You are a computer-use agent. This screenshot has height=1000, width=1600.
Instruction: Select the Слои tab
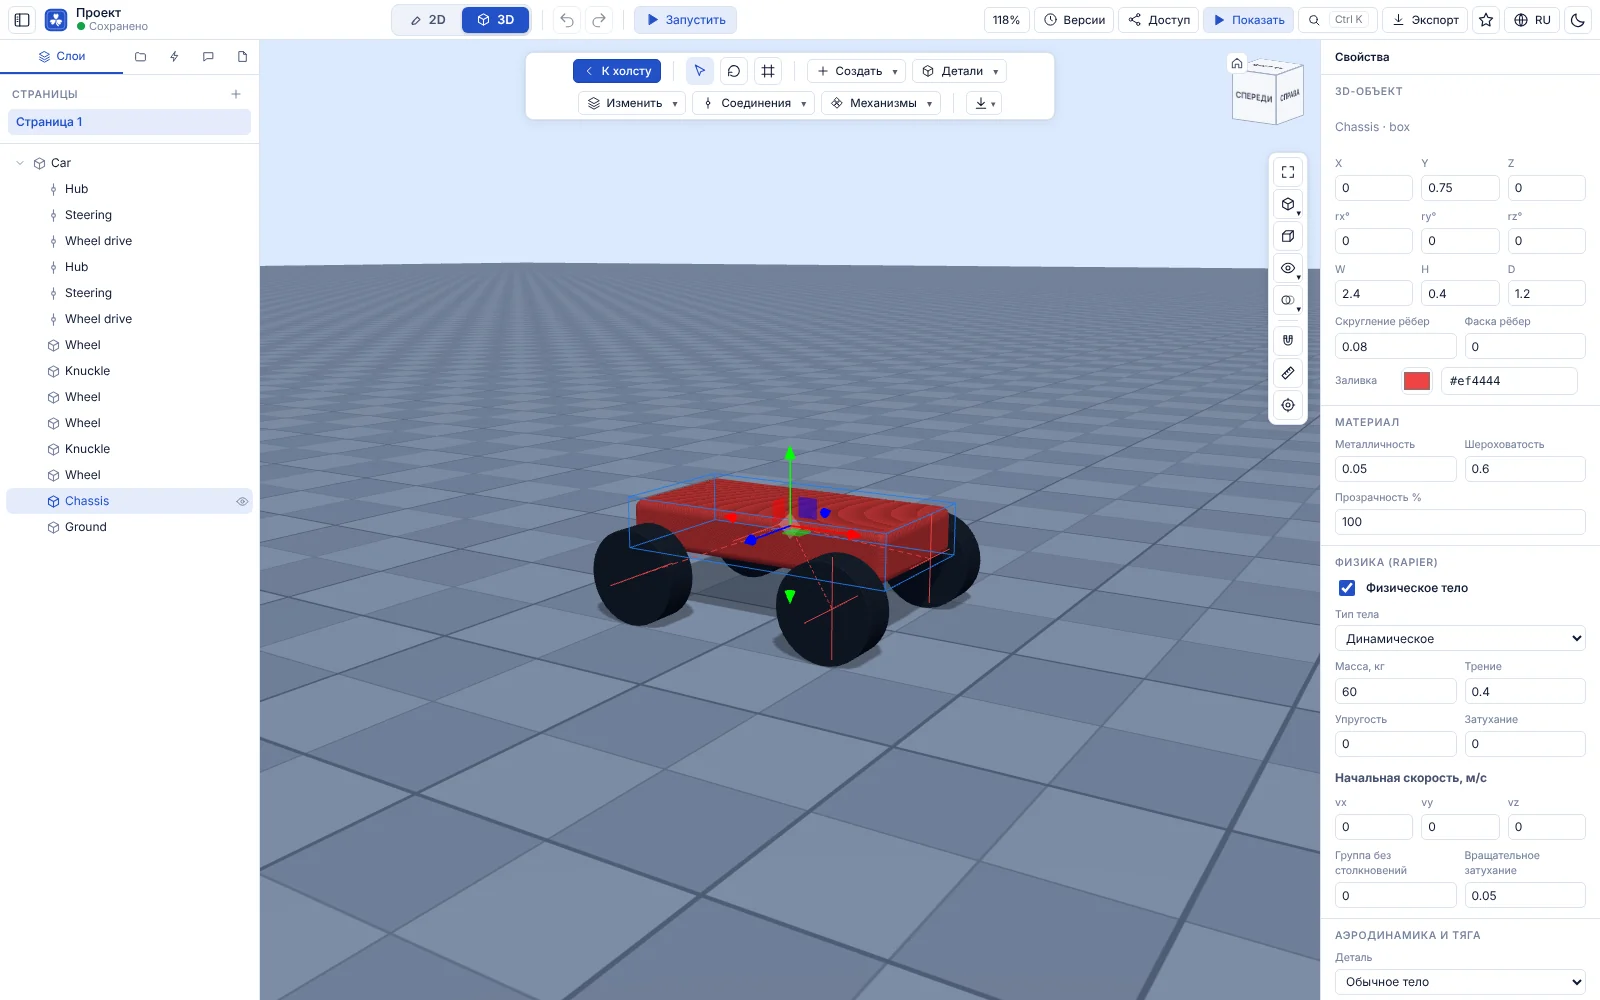(62, 57)
